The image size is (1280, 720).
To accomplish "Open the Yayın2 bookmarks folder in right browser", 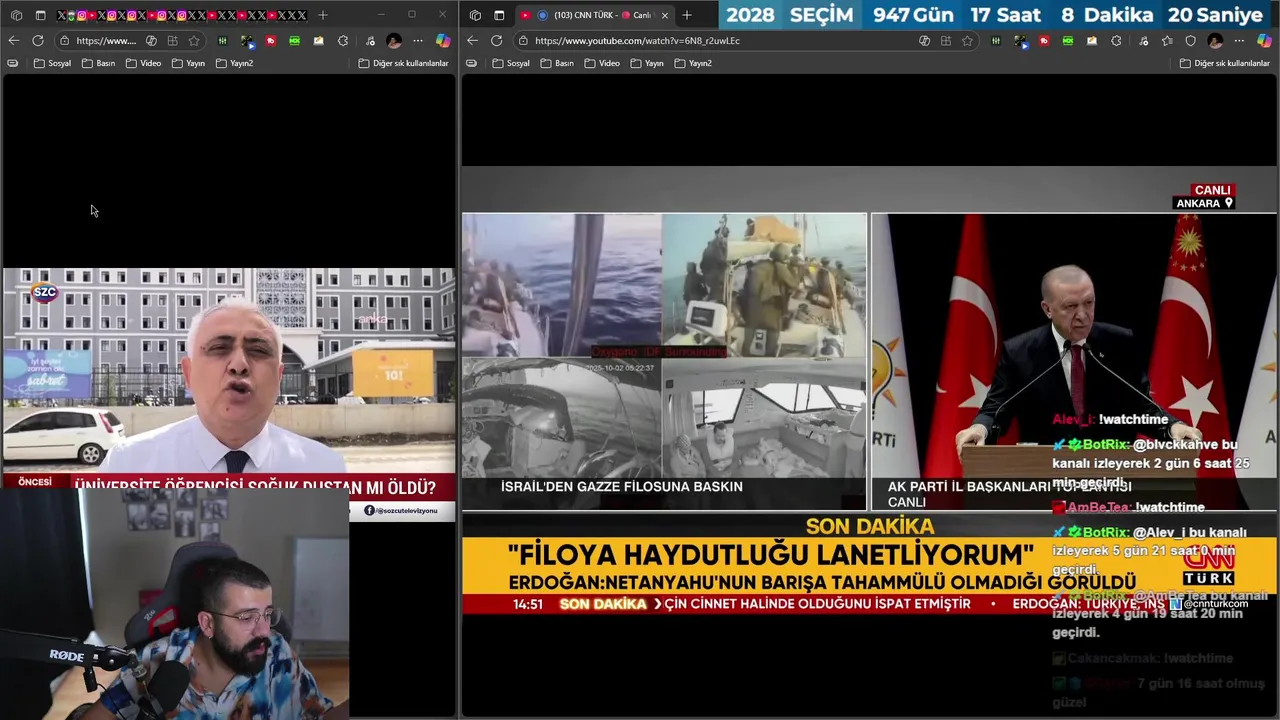I will [693, 63].
